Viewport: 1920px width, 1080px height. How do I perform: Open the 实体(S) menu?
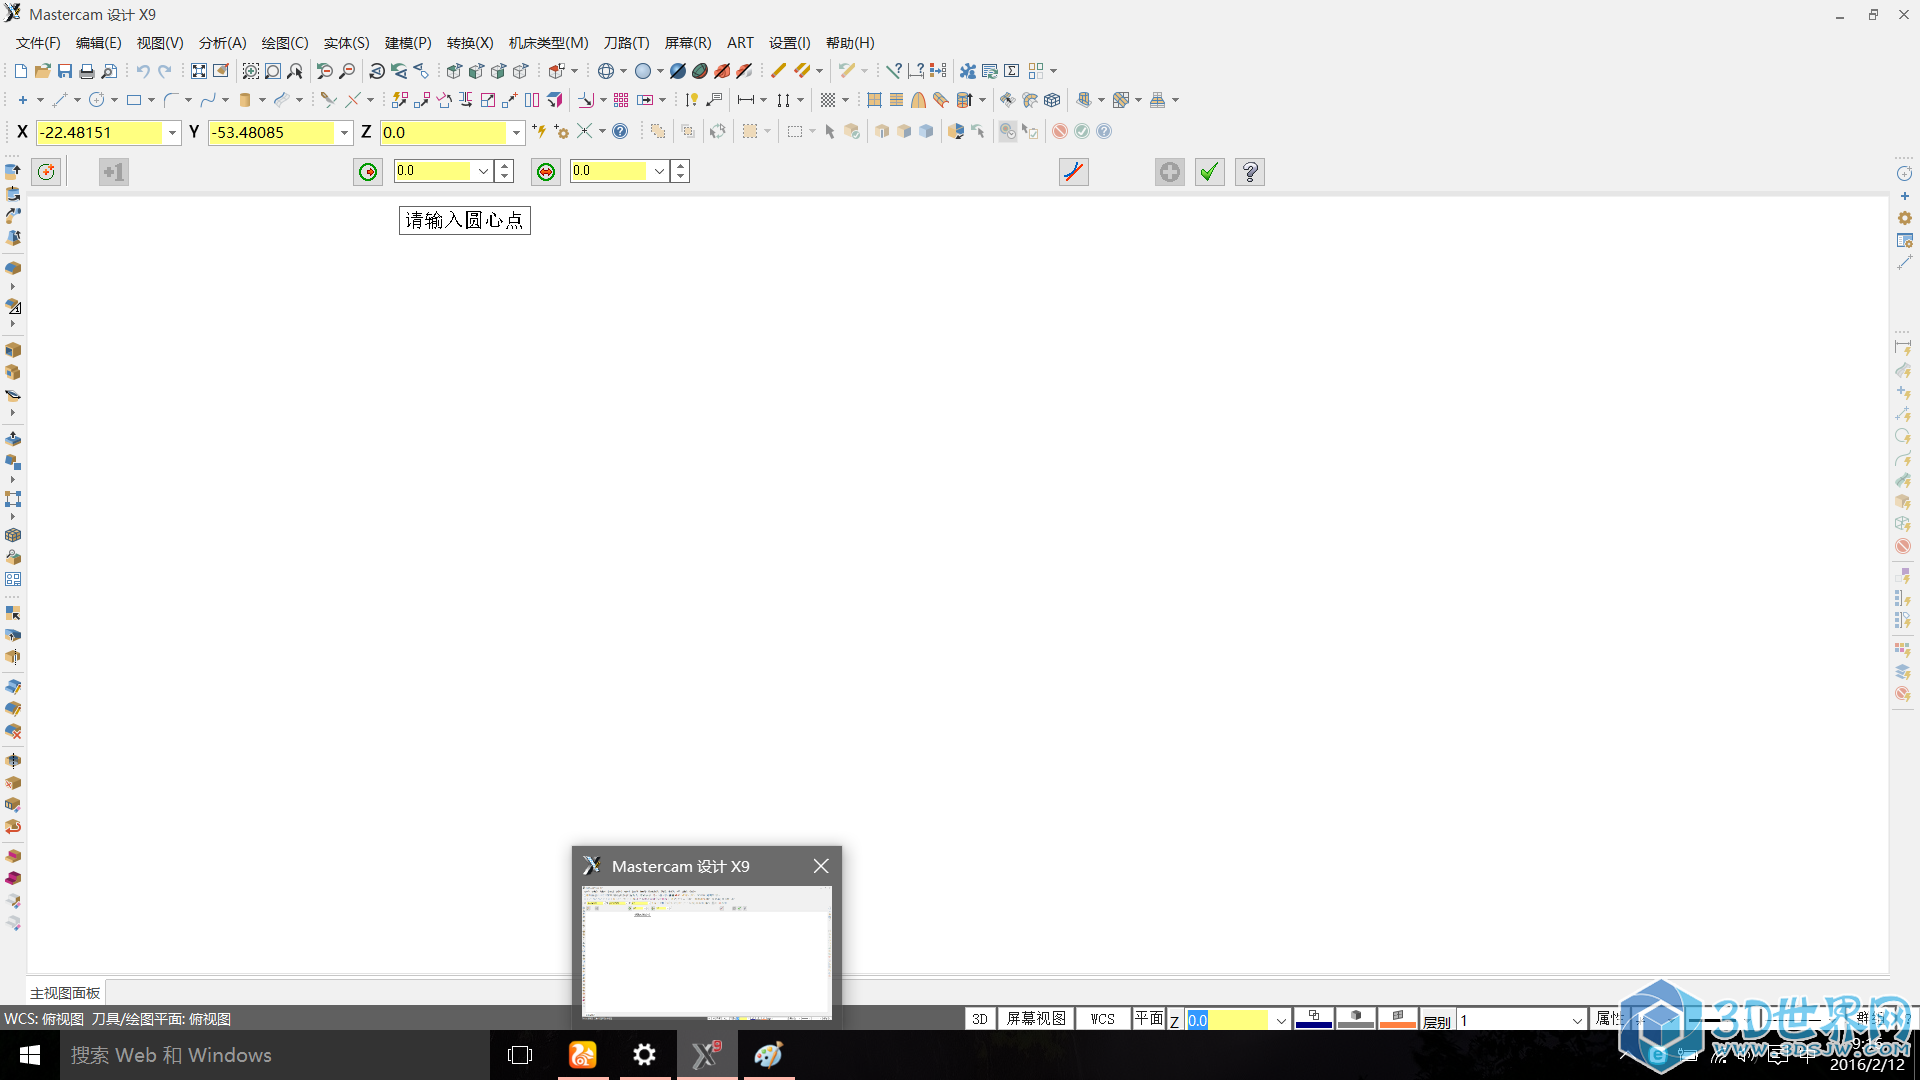coord(346,43)
